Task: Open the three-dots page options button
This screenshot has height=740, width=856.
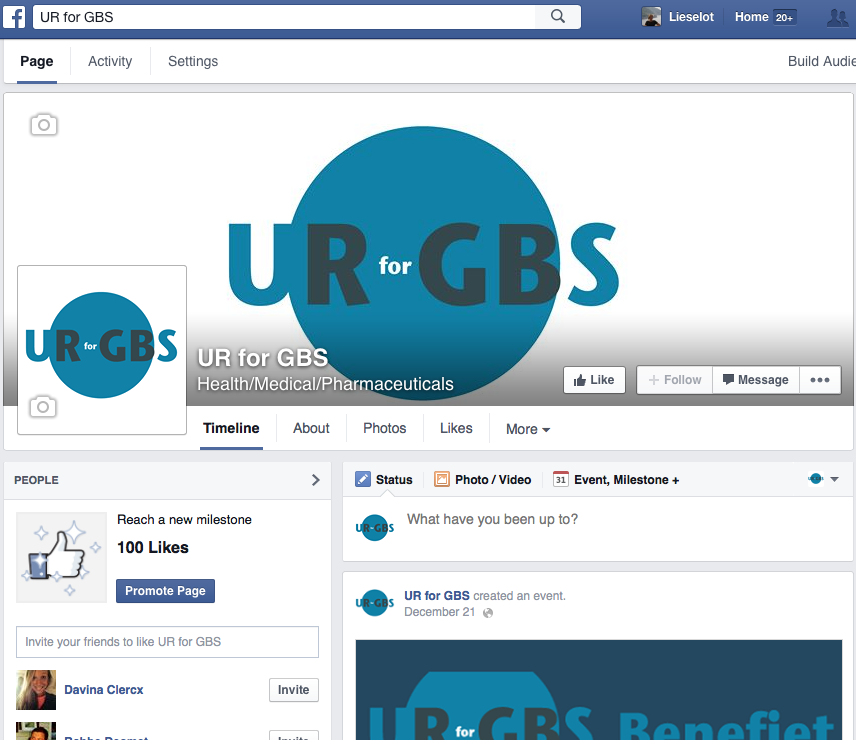Action: [820, 380]
